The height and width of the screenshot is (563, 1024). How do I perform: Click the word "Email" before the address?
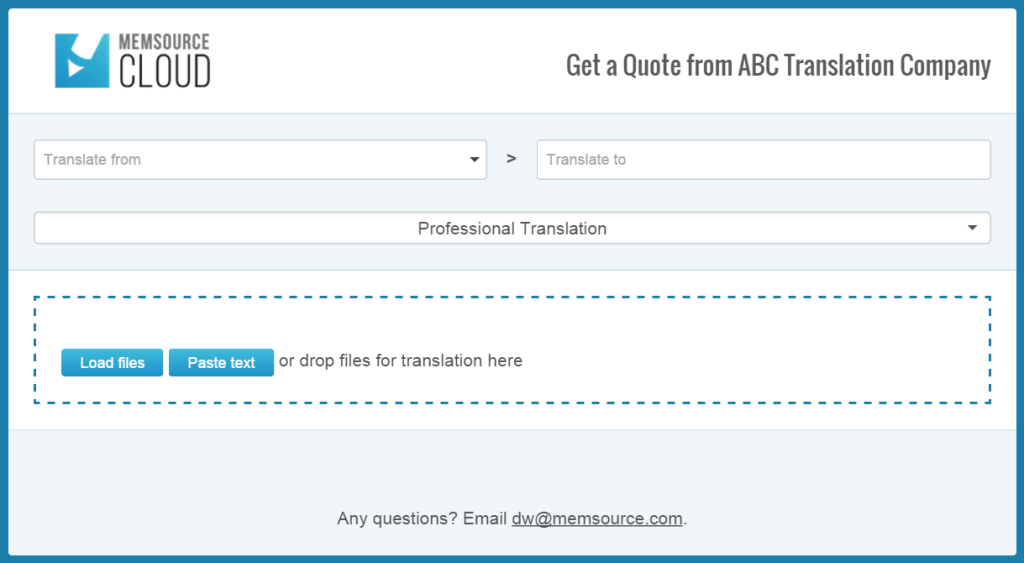coord(485,519)
